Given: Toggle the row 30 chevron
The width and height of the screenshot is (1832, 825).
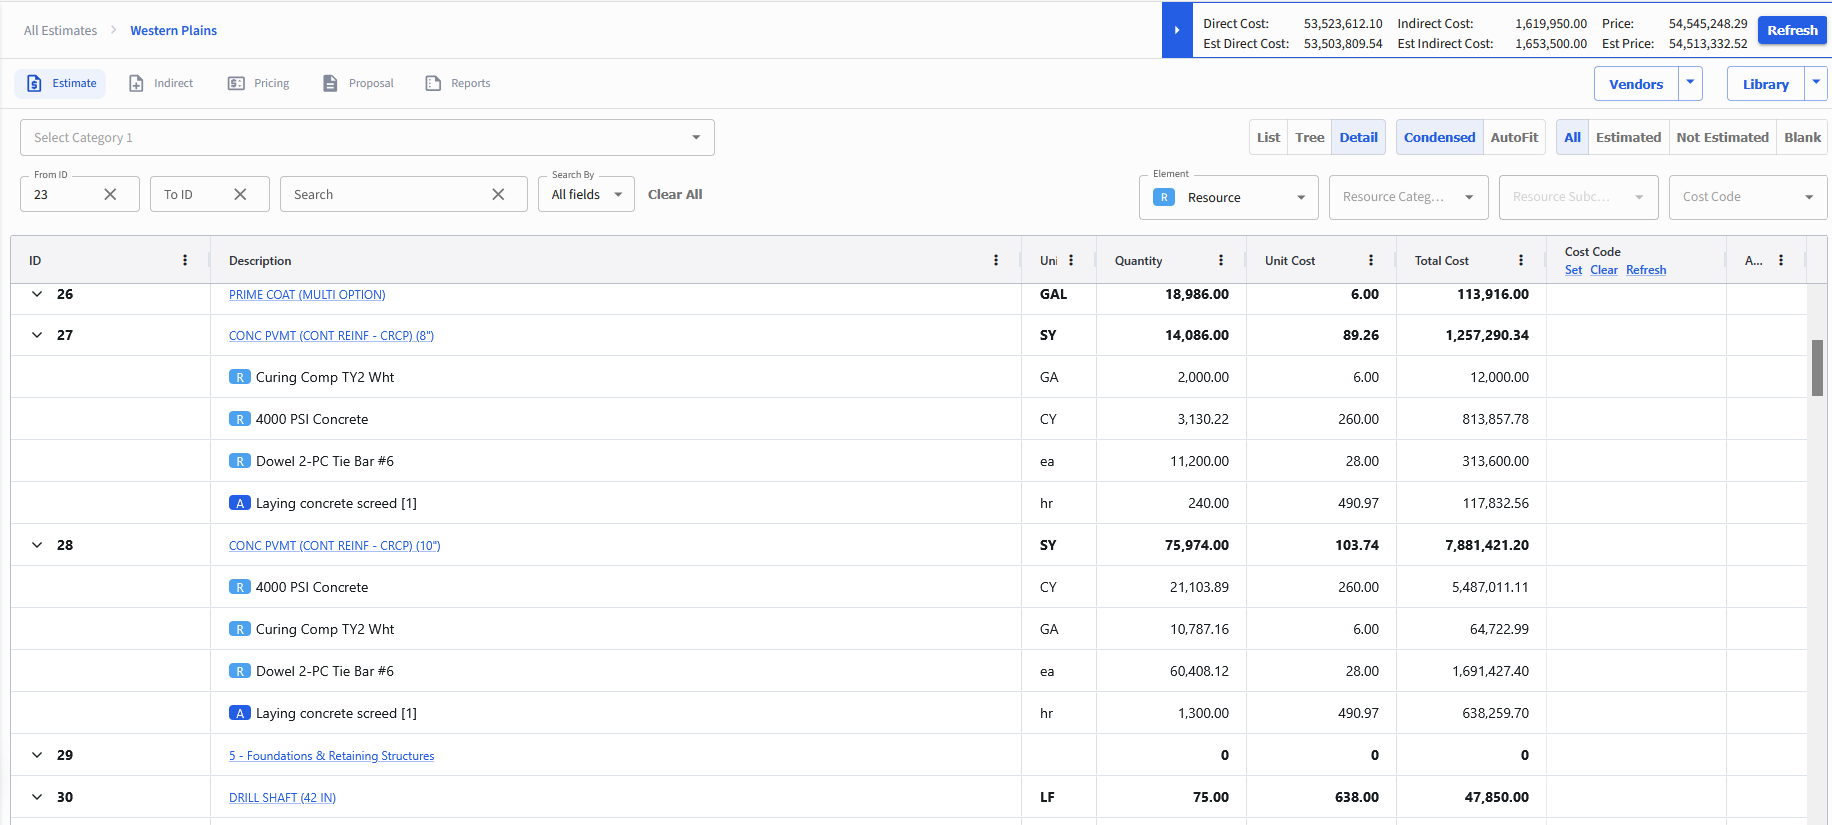Looking at the screenshot, I should (37, 797).
